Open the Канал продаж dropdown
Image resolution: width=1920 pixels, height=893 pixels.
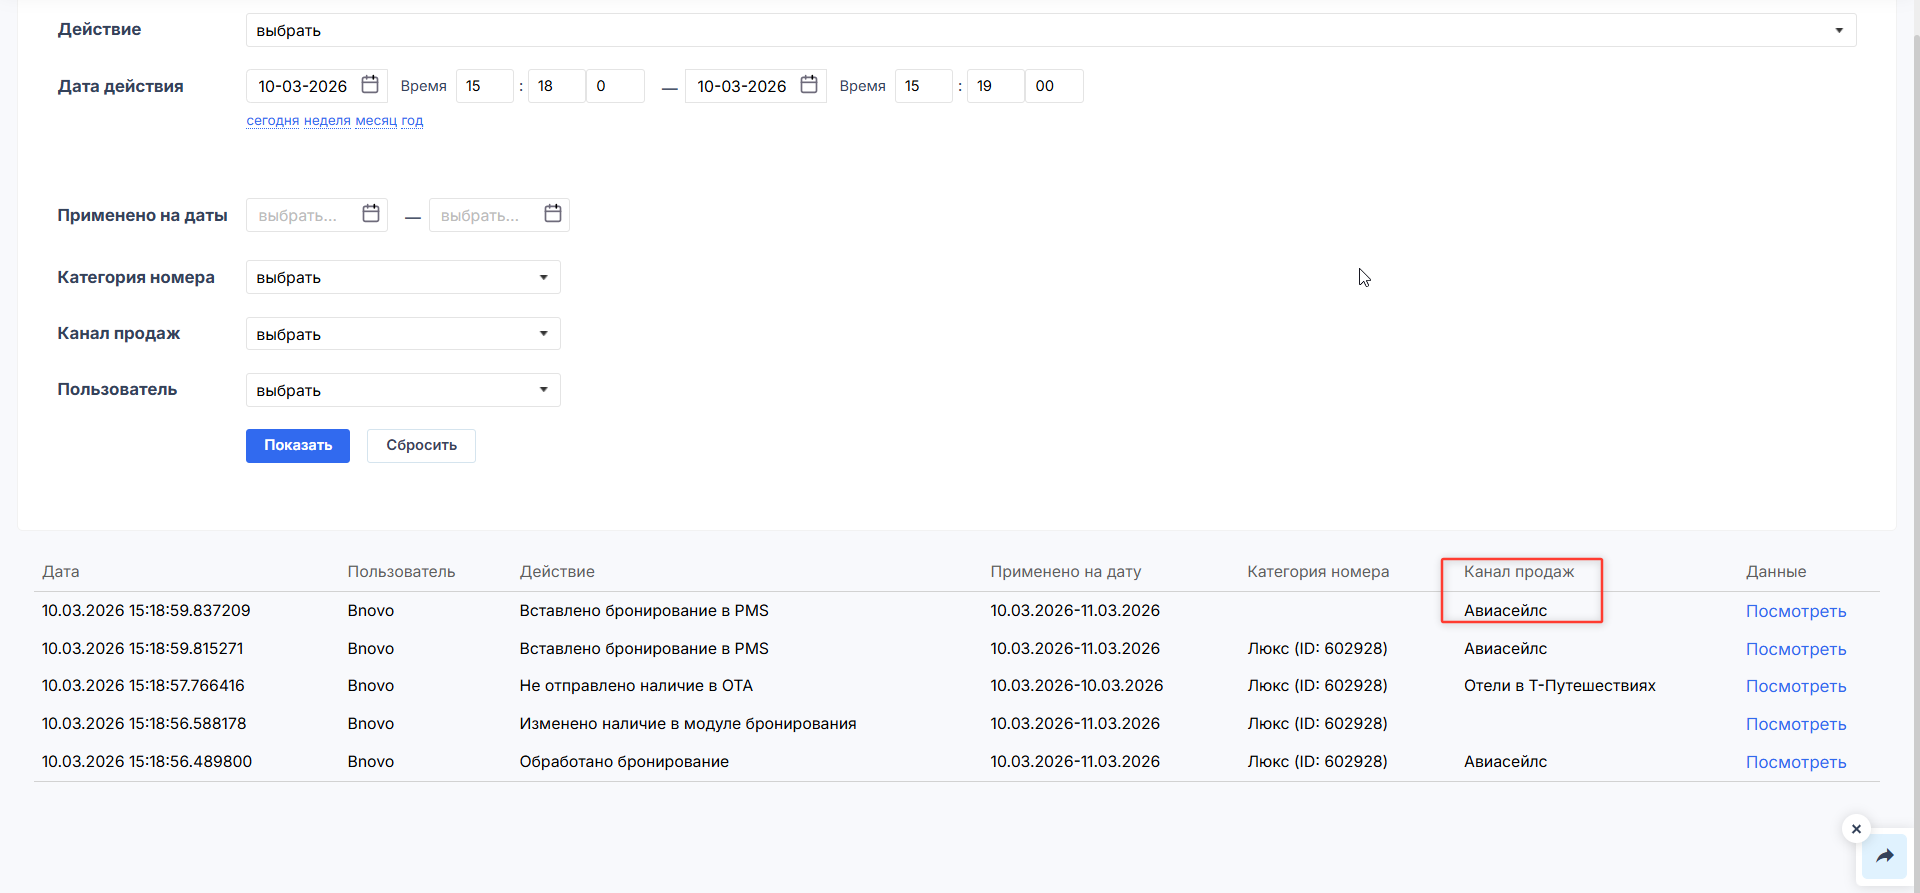pos(403,334)
